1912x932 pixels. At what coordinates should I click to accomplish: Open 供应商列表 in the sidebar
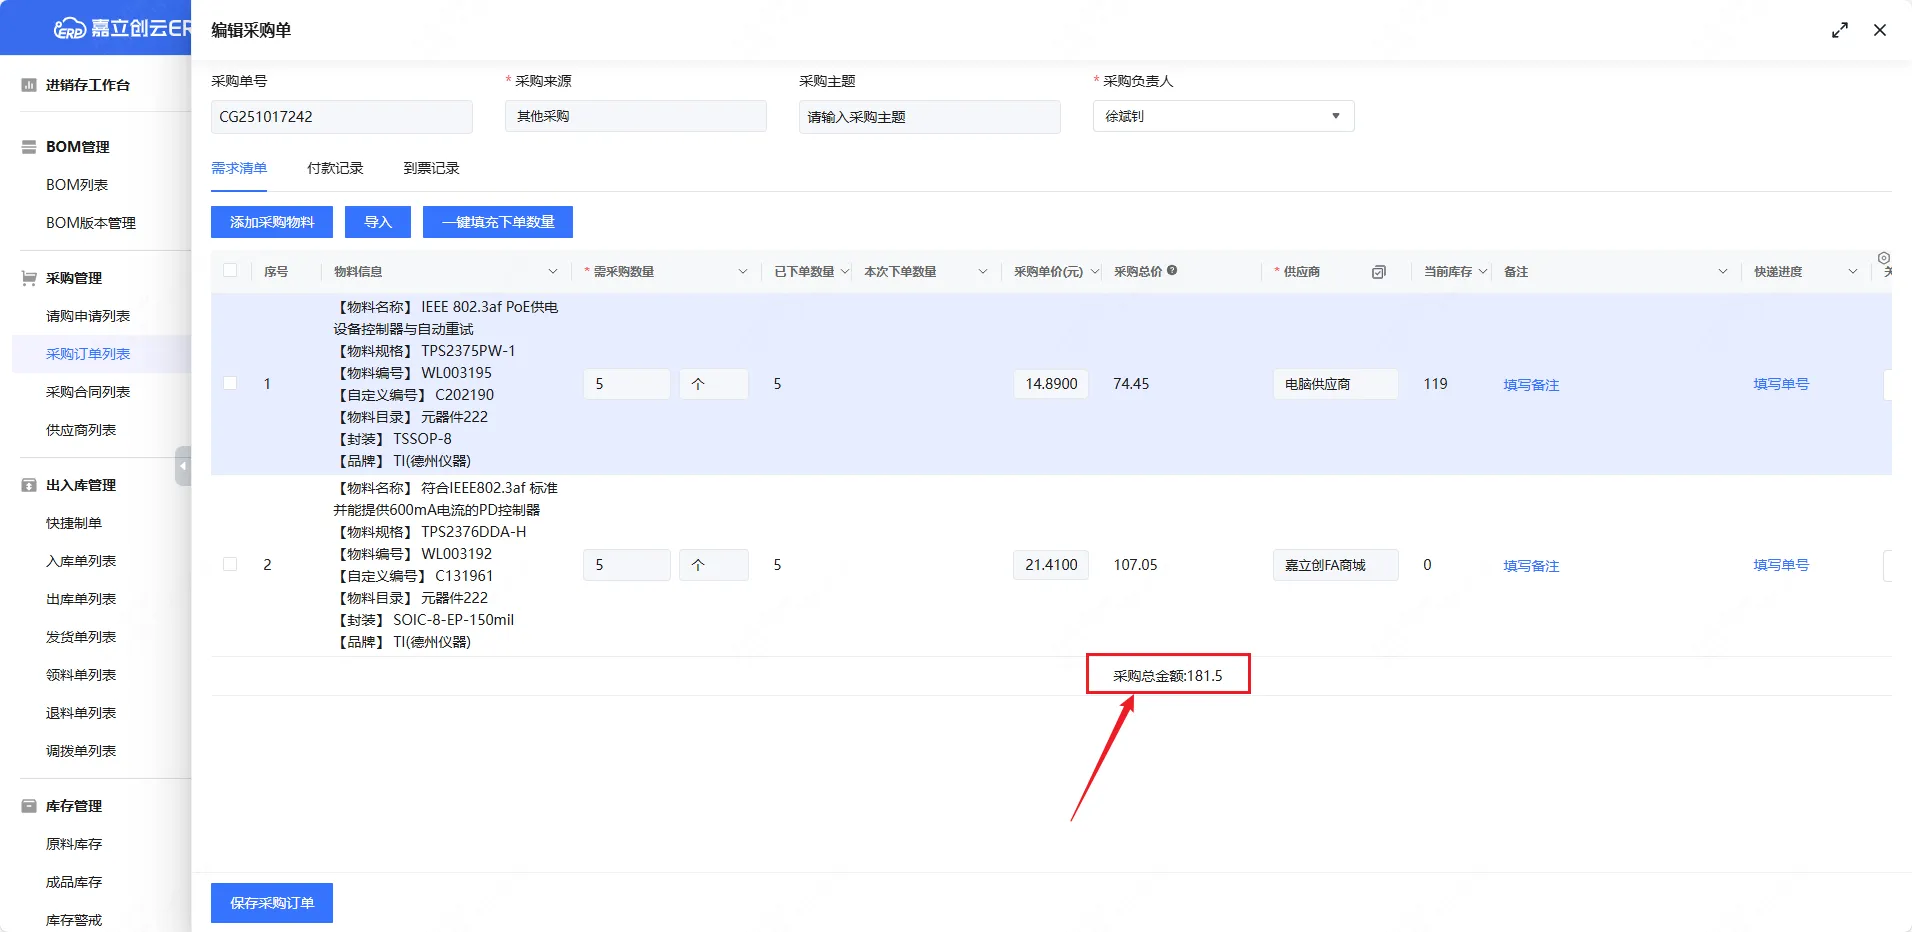coord(81,430)
